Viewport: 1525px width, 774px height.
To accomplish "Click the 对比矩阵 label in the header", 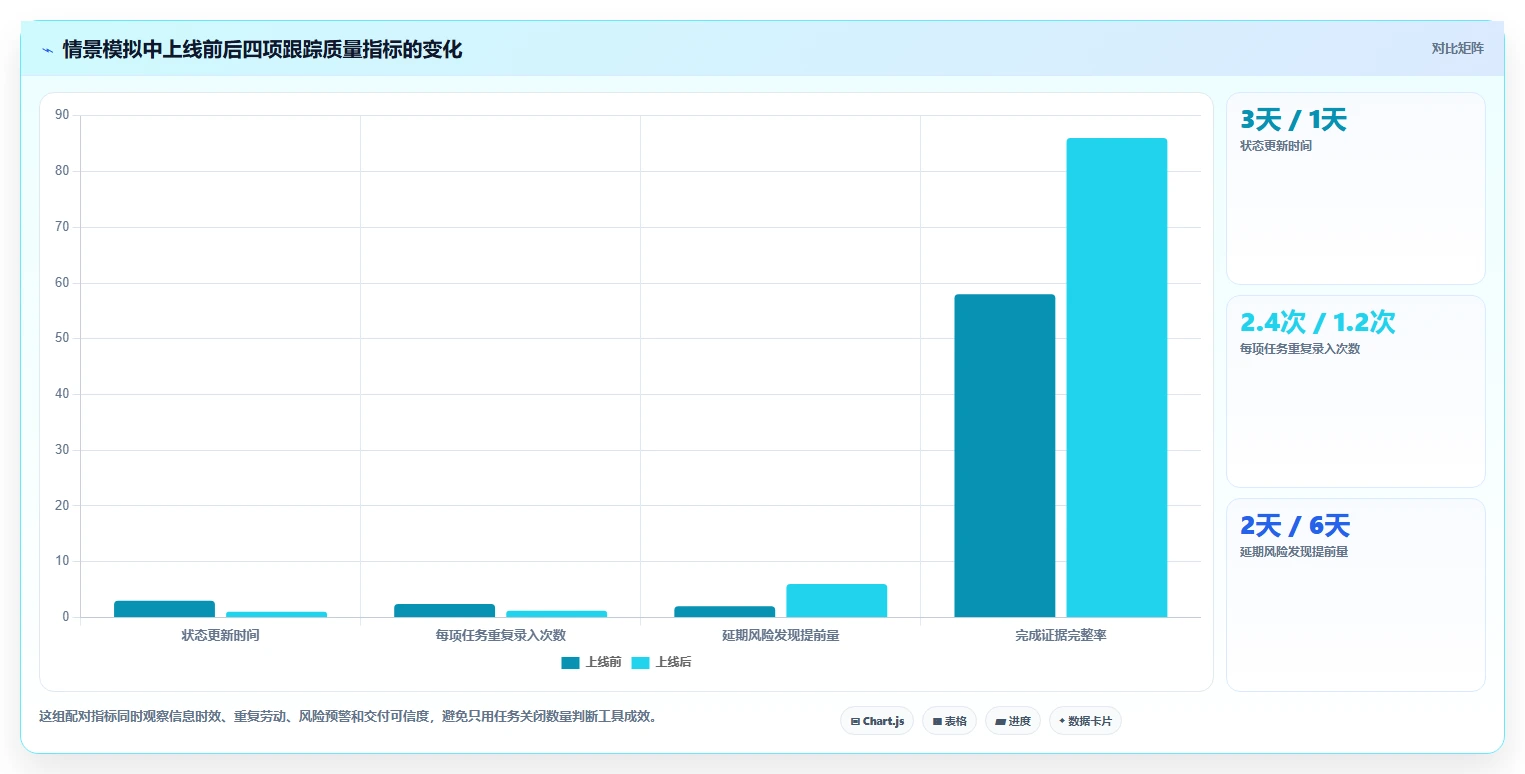I will [1457, 48].
